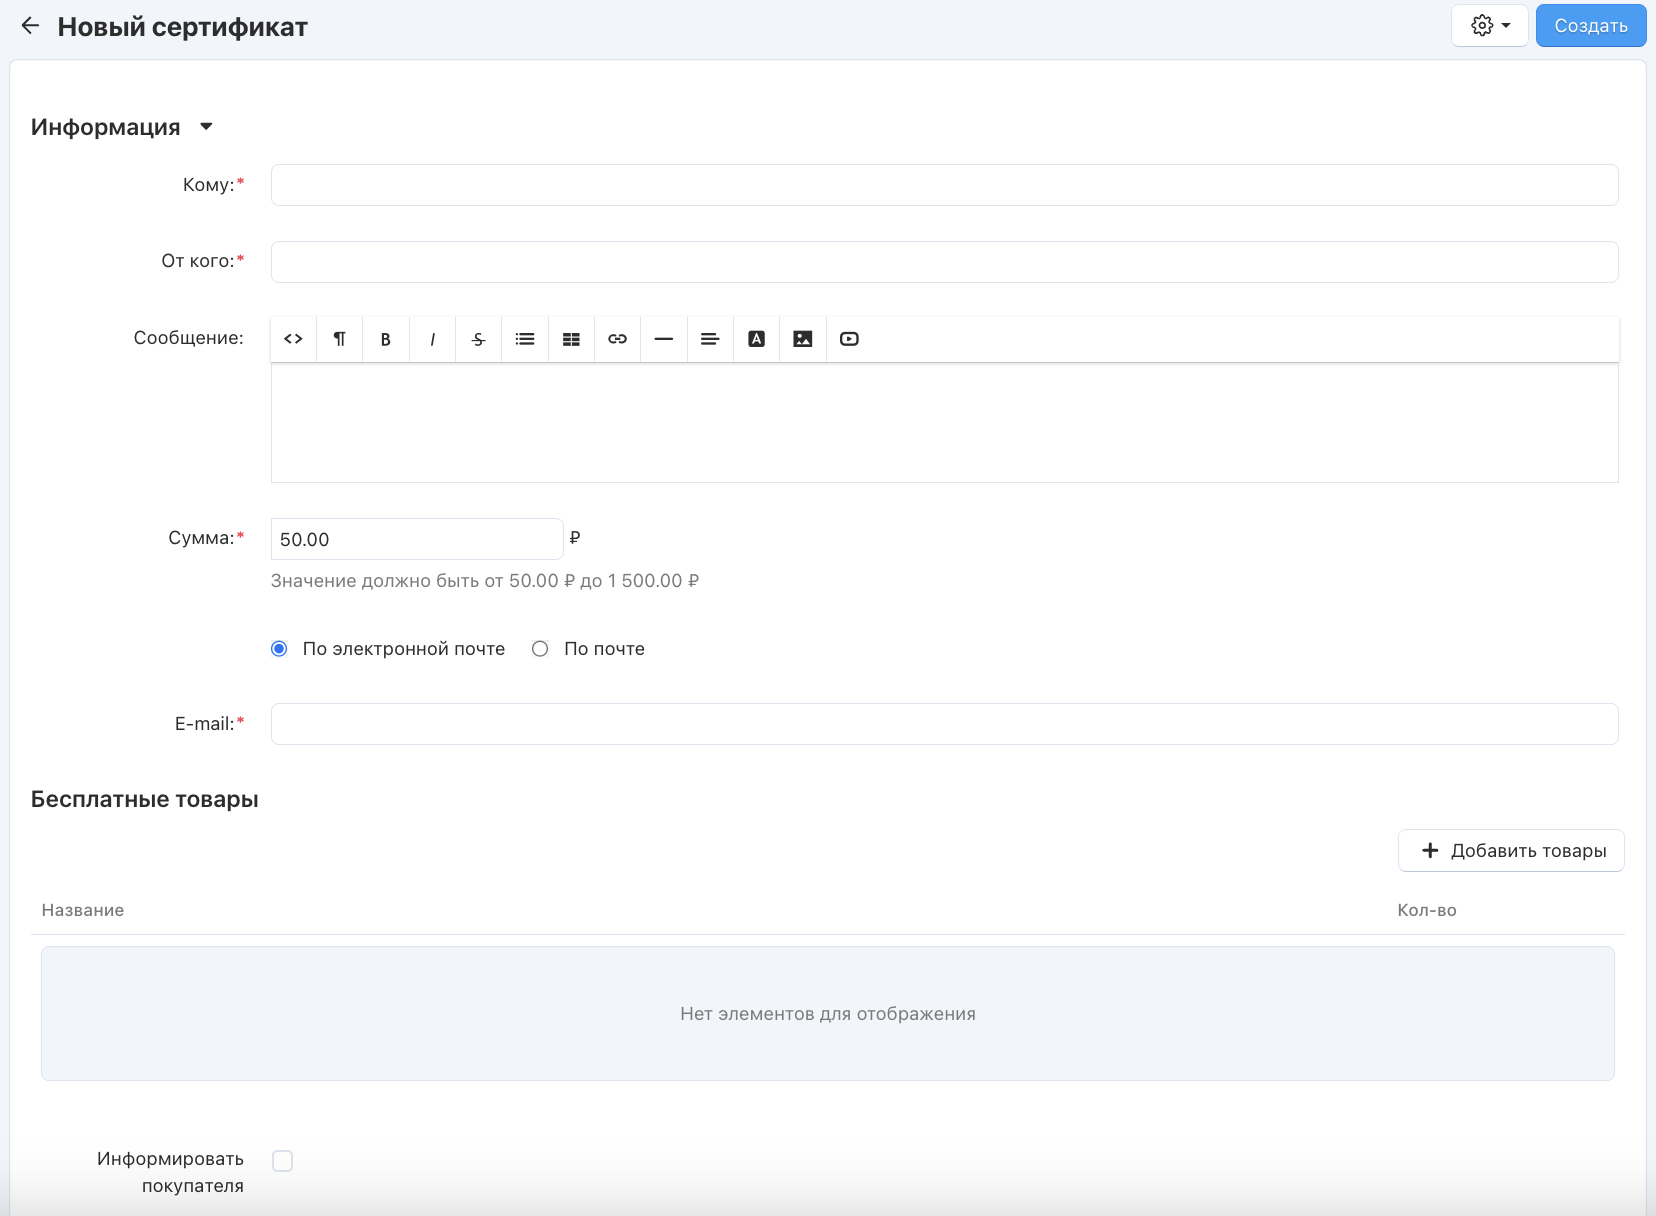Apply italic formatting in message editor
Screen dimensions: 1656x1216
click(x=432, y=339)
